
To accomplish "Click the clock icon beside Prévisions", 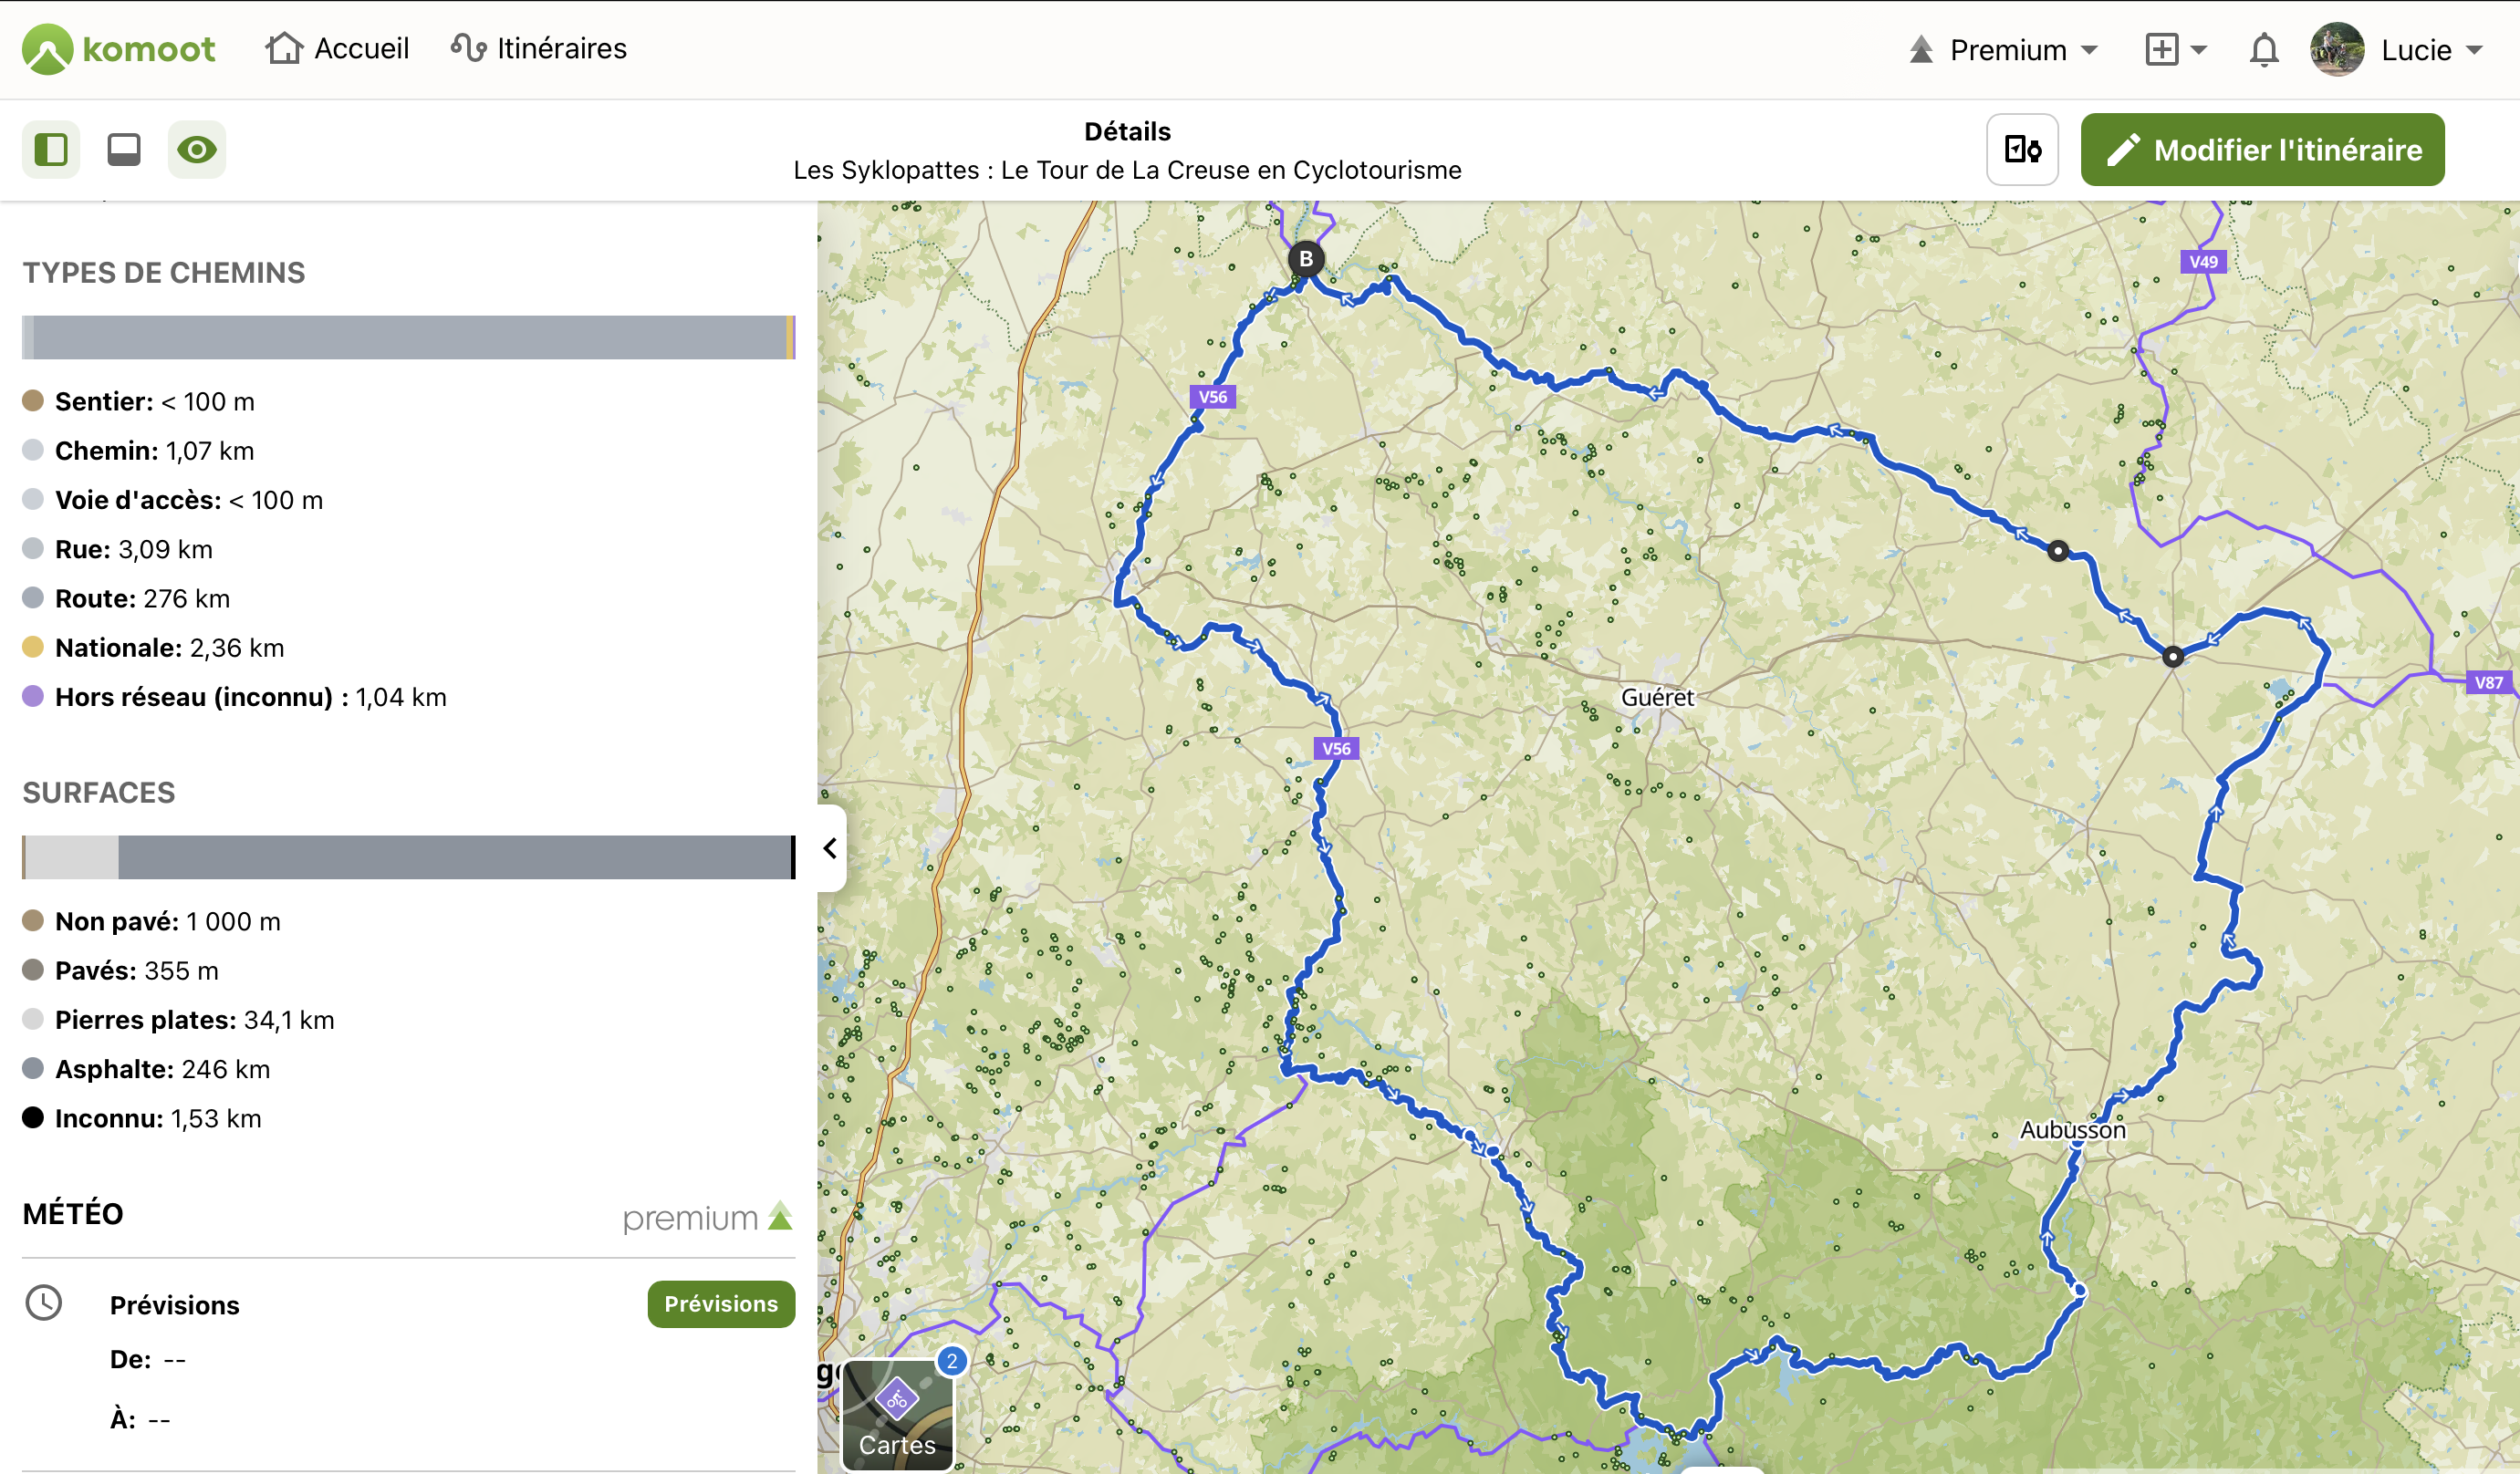I will [x=44, y=1303].
